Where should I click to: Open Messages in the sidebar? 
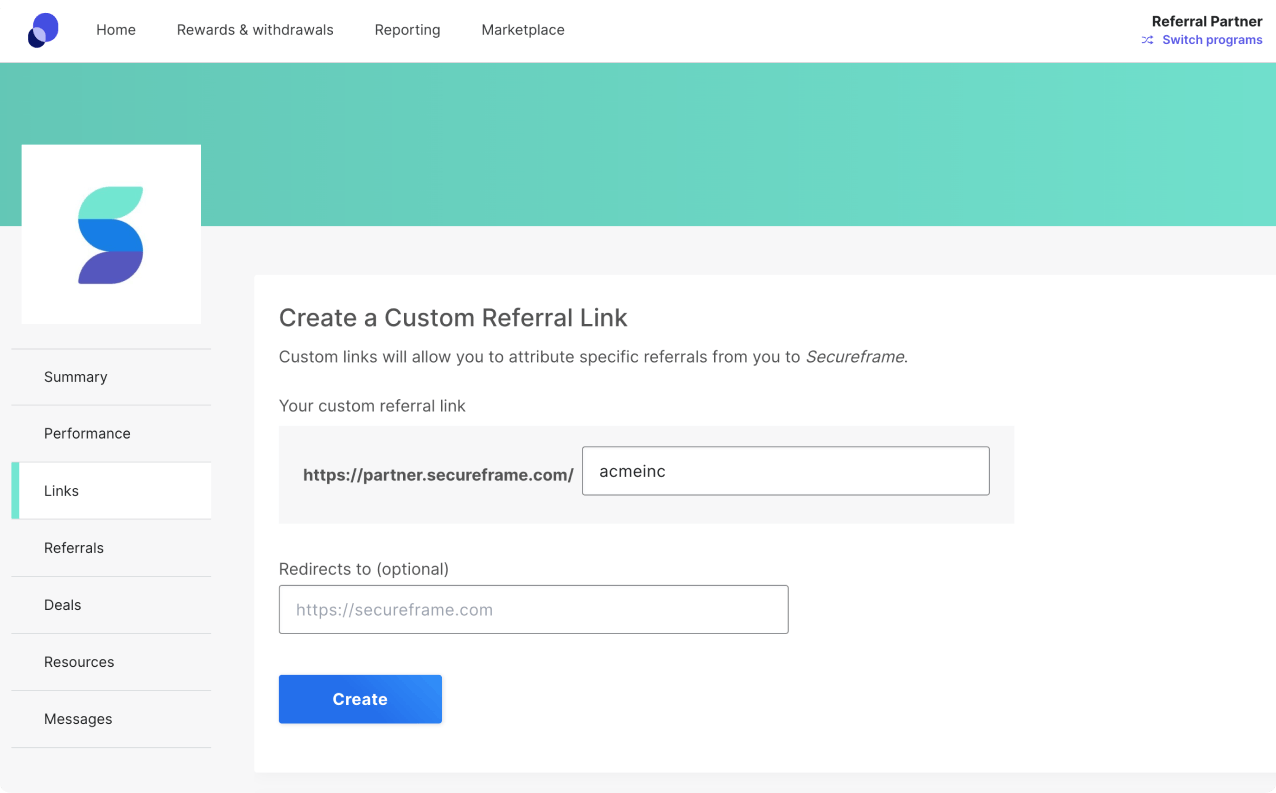point(78,719)
